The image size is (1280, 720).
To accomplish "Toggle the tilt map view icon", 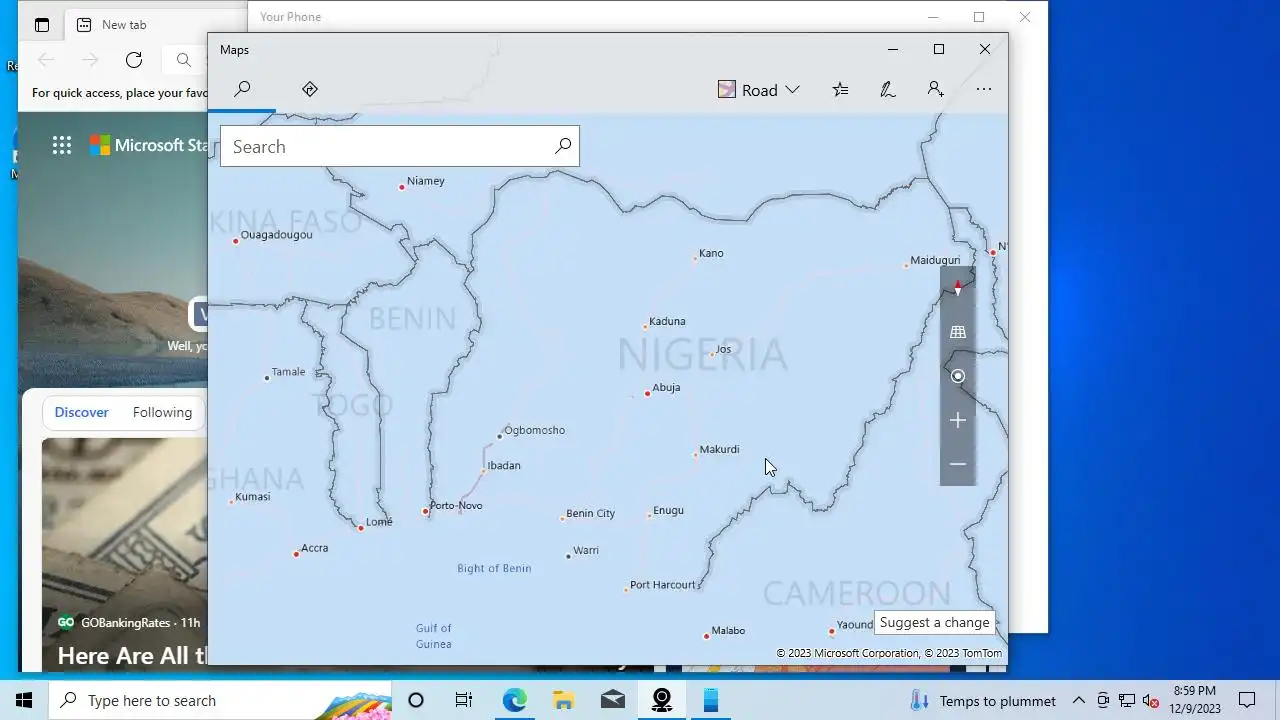I will [x=958, y=332].
